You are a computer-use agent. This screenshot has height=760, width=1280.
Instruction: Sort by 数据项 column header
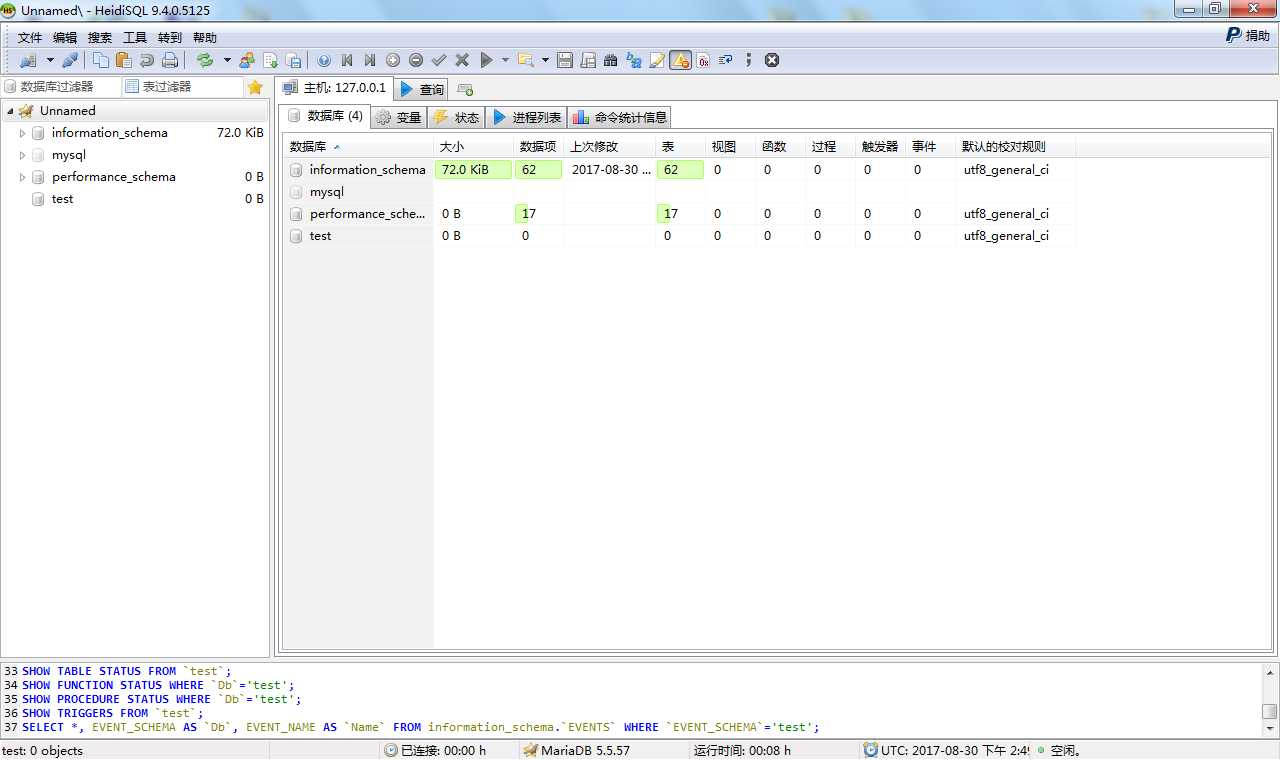539,146
